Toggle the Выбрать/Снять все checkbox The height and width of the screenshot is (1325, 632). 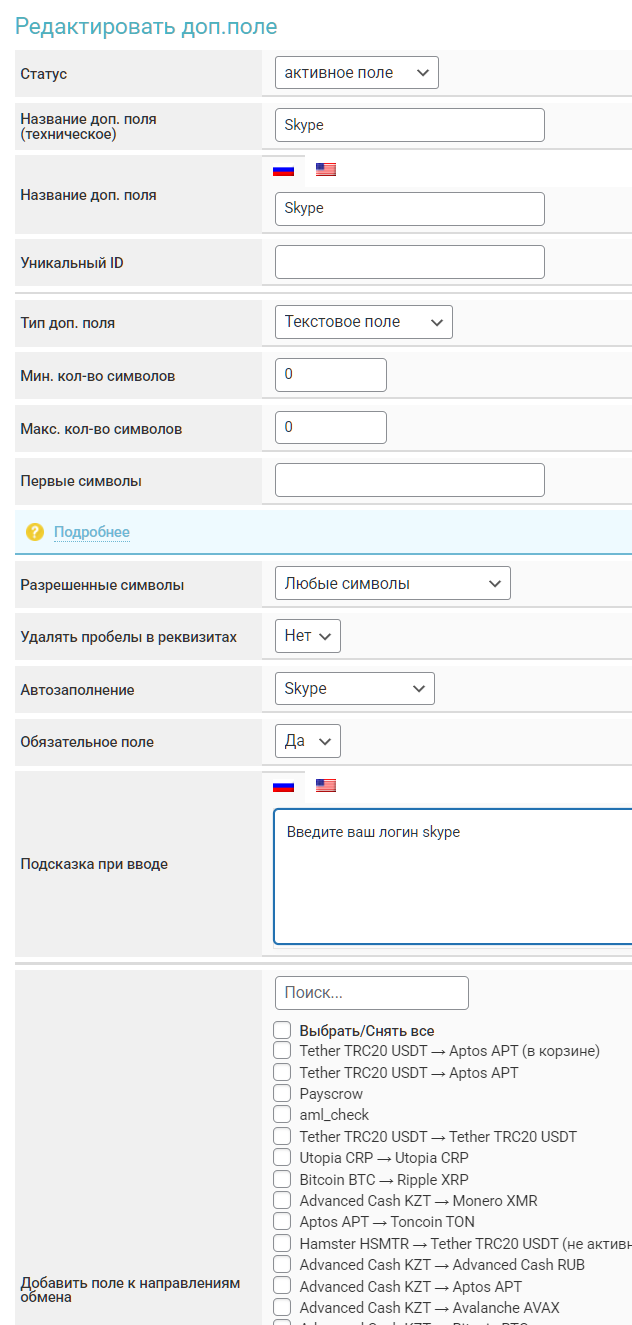click(282, 1030)
